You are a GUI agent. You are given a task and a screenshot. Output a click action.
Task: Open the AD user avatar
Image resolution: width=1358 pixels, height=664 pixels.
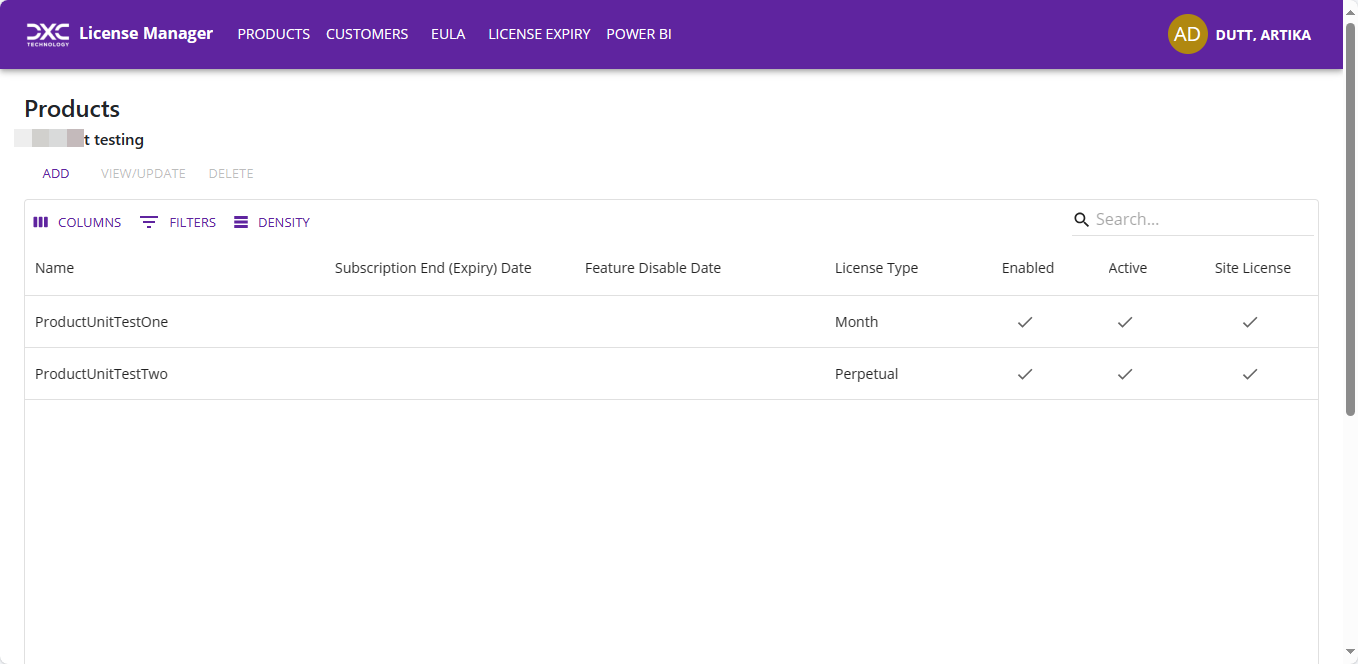pos(1187,34)
